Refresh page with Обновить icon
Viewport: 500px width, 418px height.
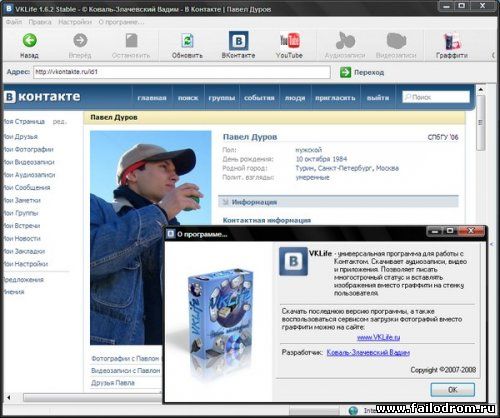(x=187, y=41)
